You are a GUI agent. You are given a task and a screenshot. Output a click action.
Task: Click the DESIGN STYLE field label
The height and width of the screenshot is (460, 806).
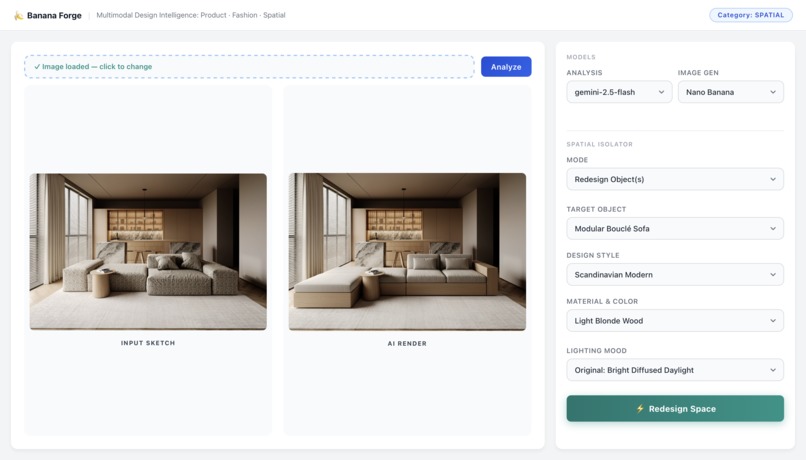coord(593,255)
